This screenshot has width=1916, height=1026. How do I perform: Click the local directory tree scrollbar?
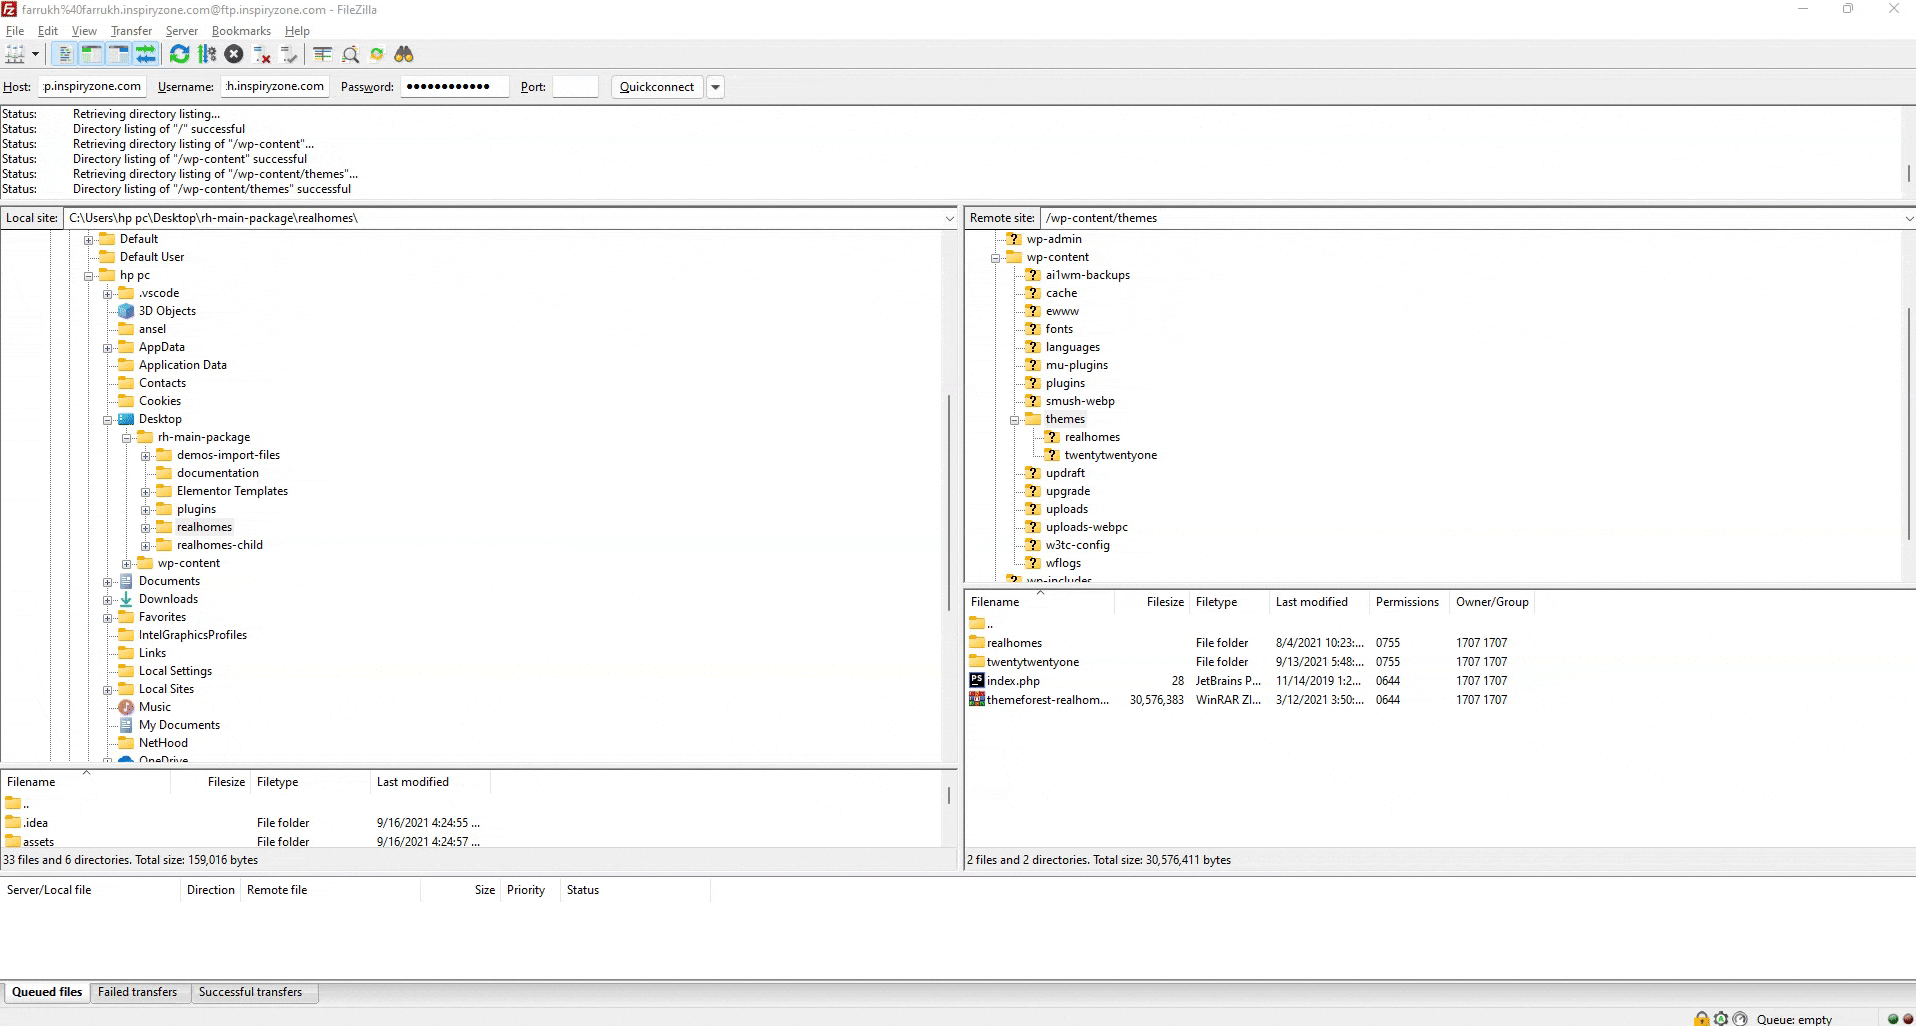949,500
